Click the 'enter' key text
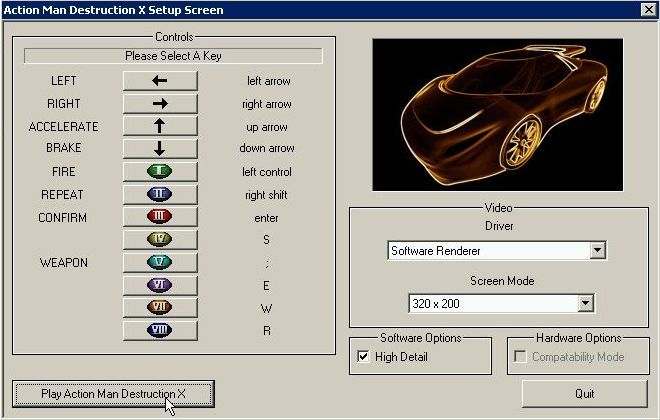 point(266,218)
